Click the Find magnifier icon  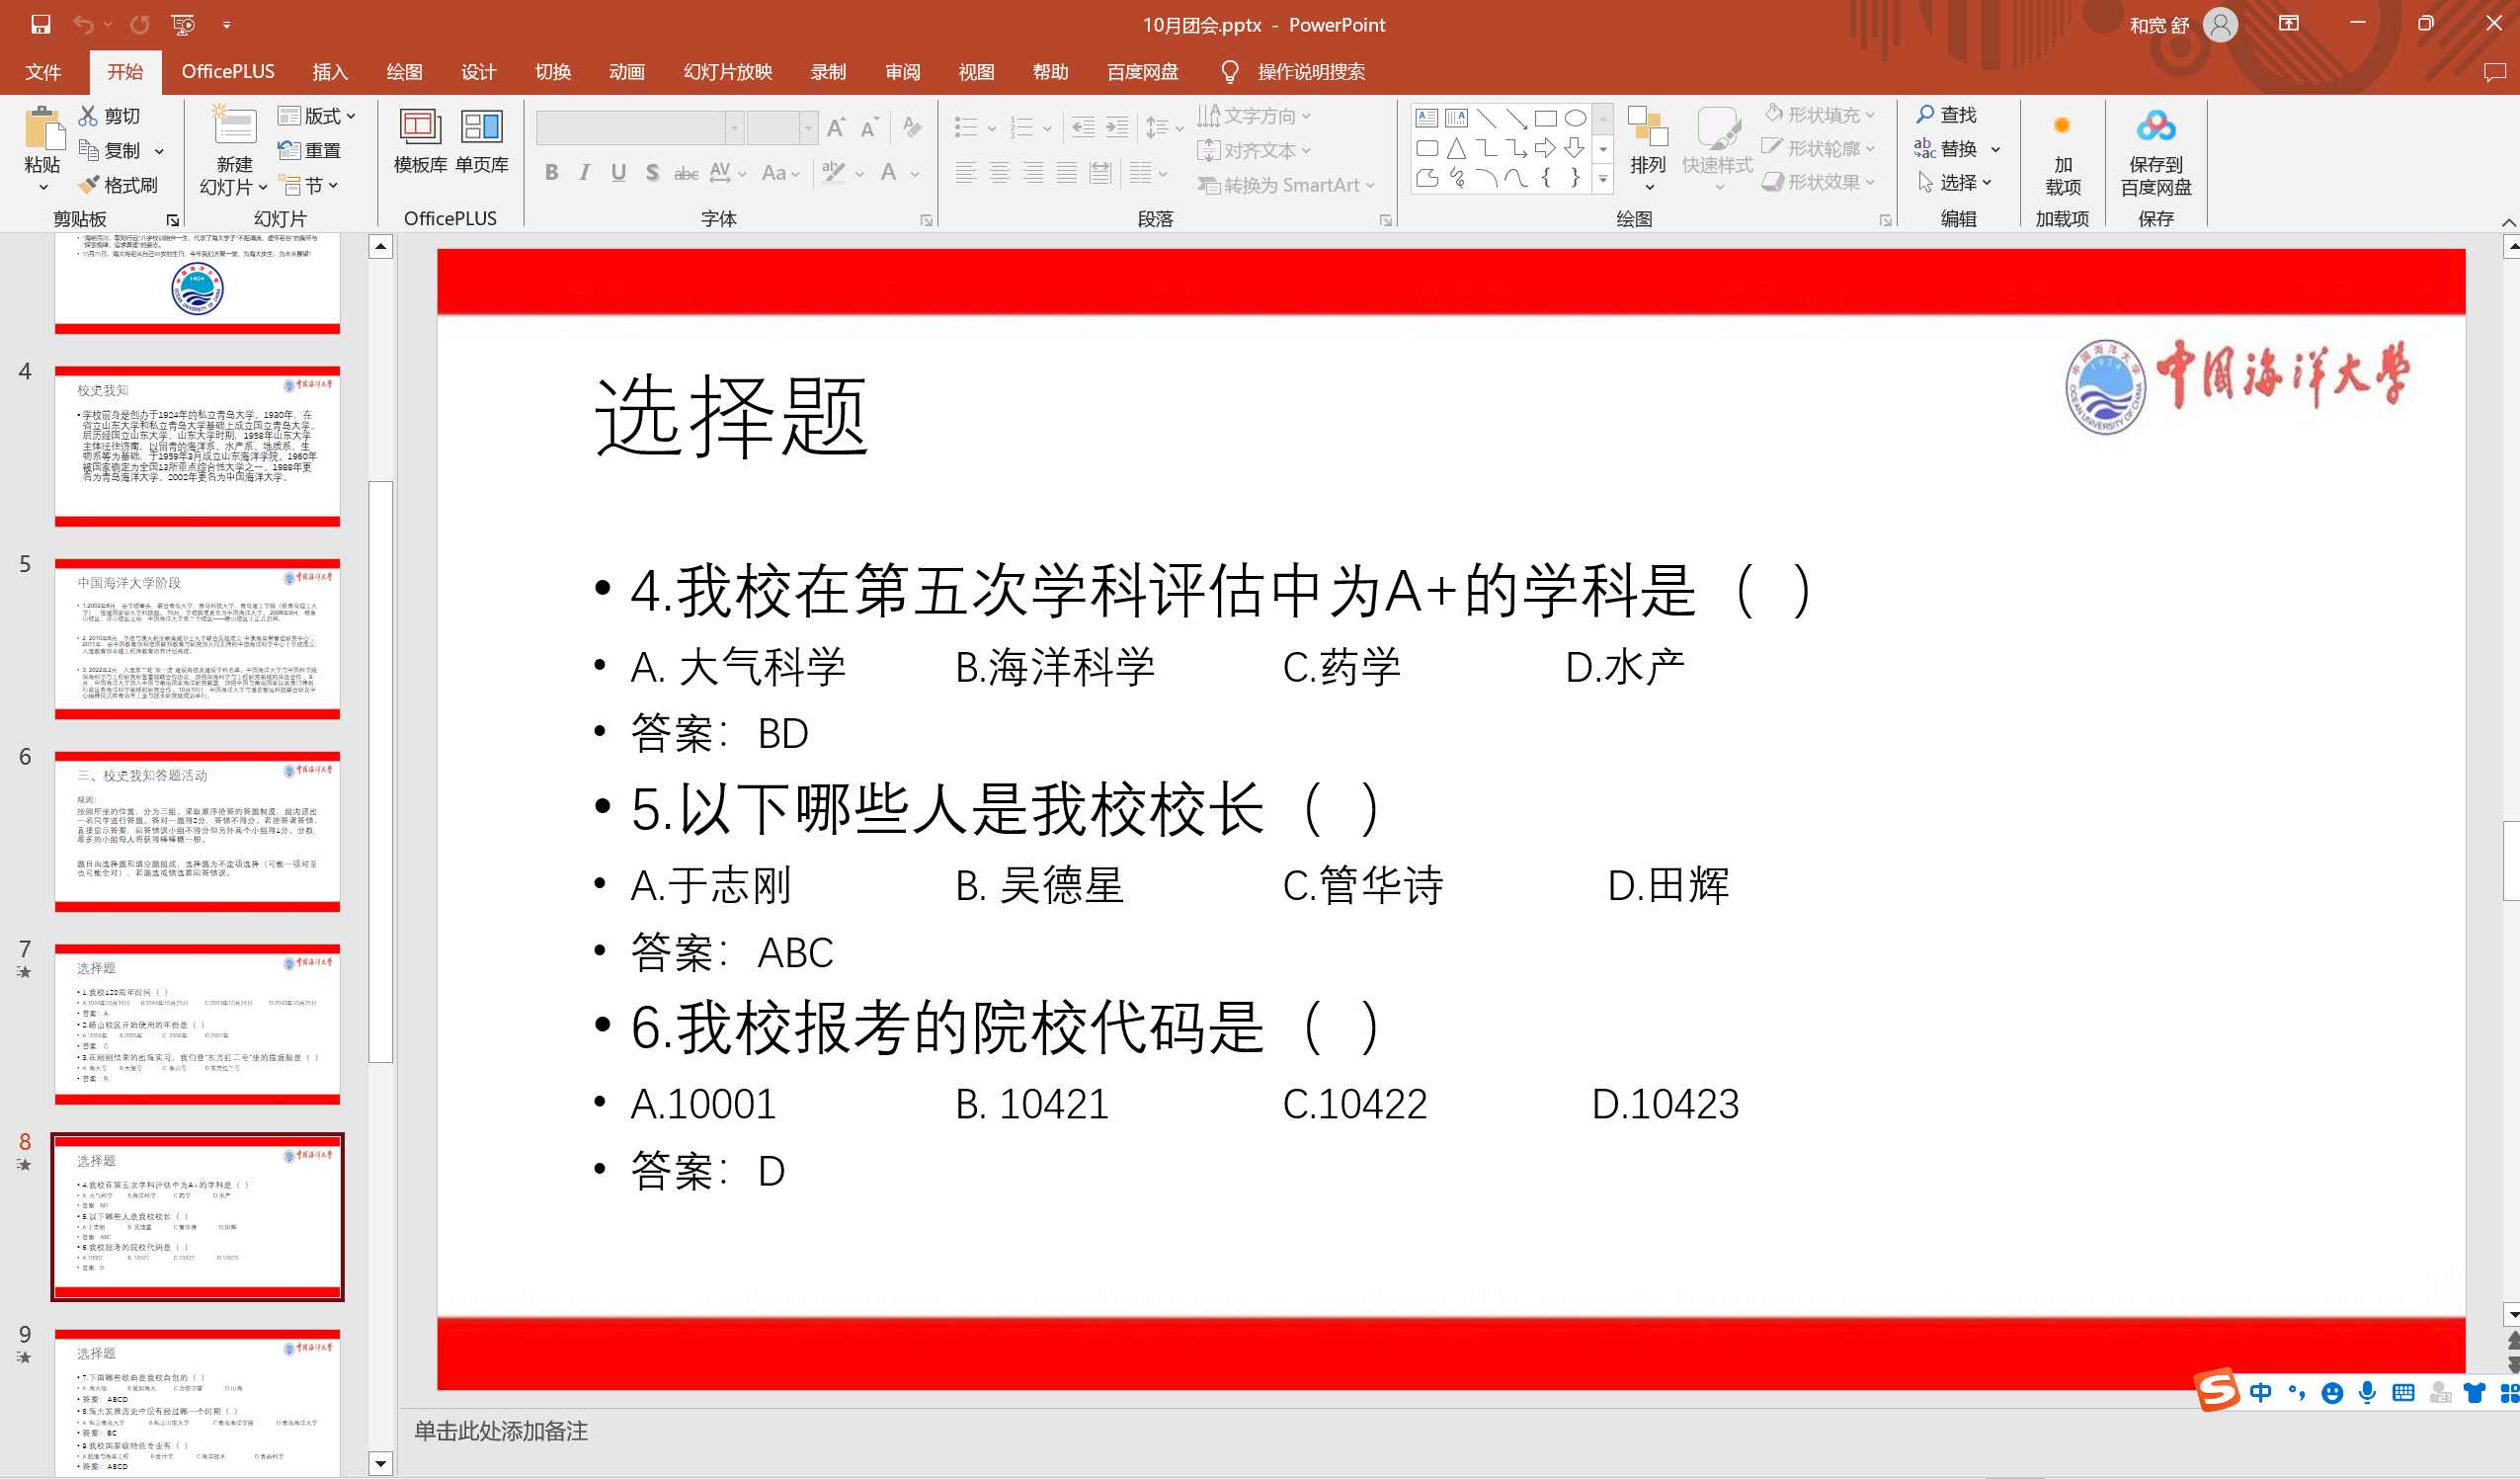(1925, 115)
